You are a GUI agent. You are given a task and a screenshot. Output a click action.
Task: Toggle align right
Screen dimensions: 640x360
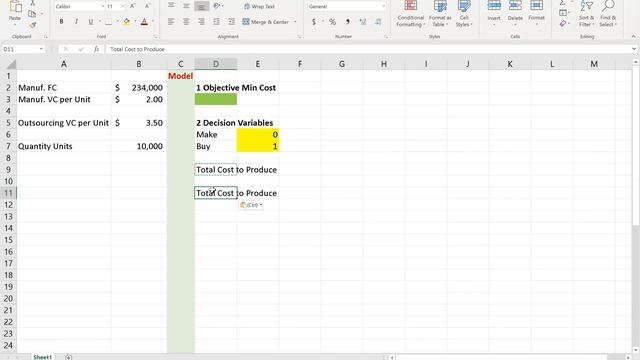201,22
